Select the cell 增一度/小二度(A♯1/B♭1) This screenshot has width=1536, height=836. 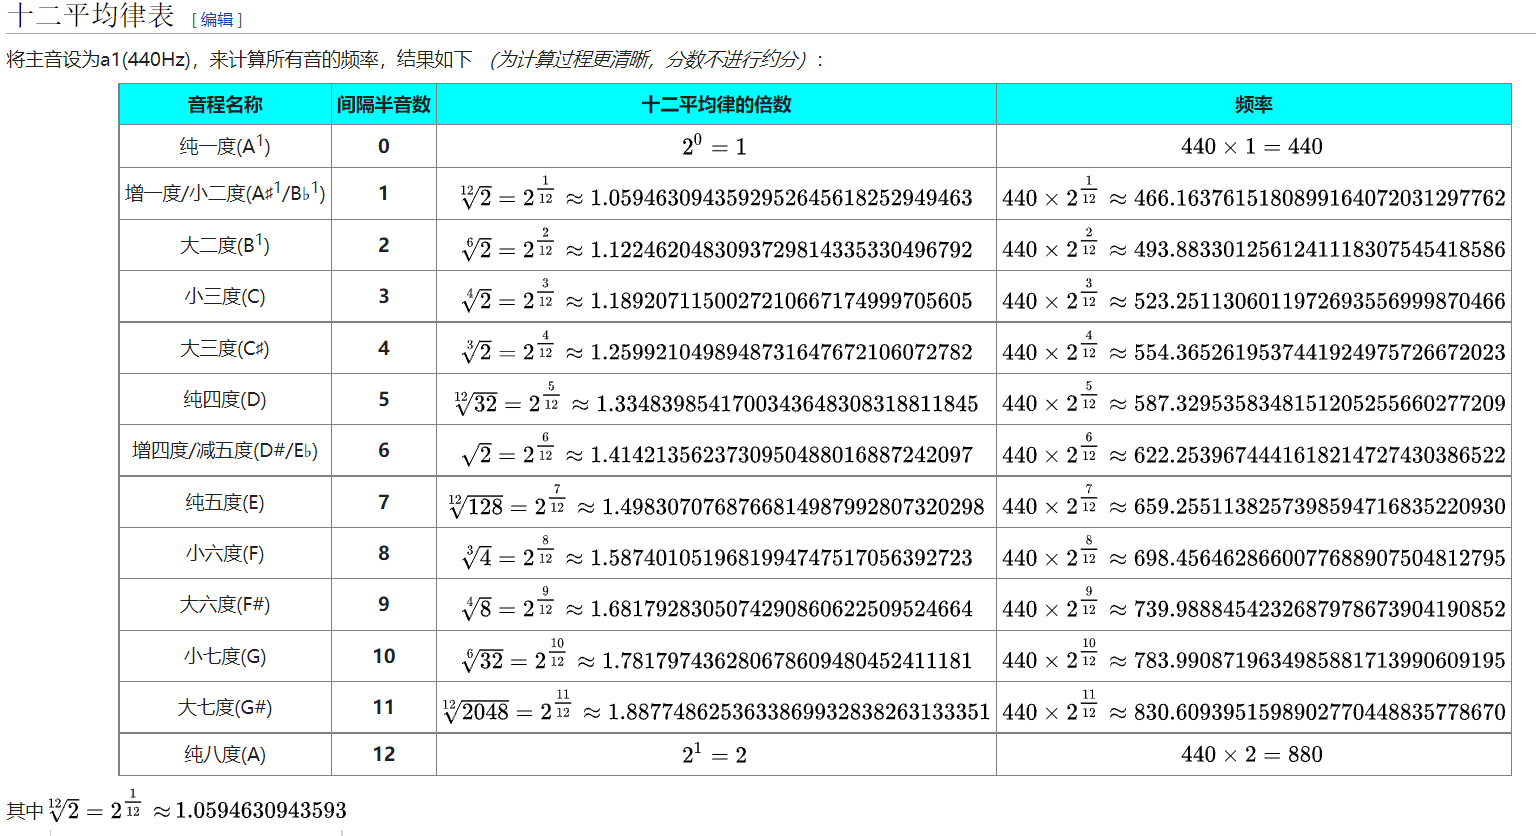(x=225, y=193)
